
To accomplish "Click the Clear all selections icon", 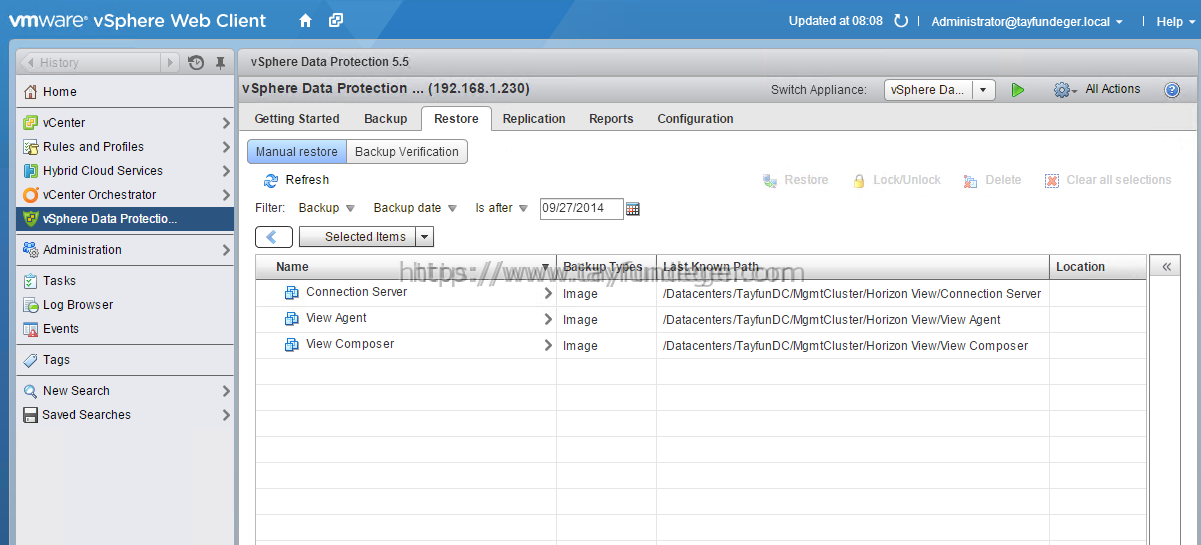I will 1052,181.
